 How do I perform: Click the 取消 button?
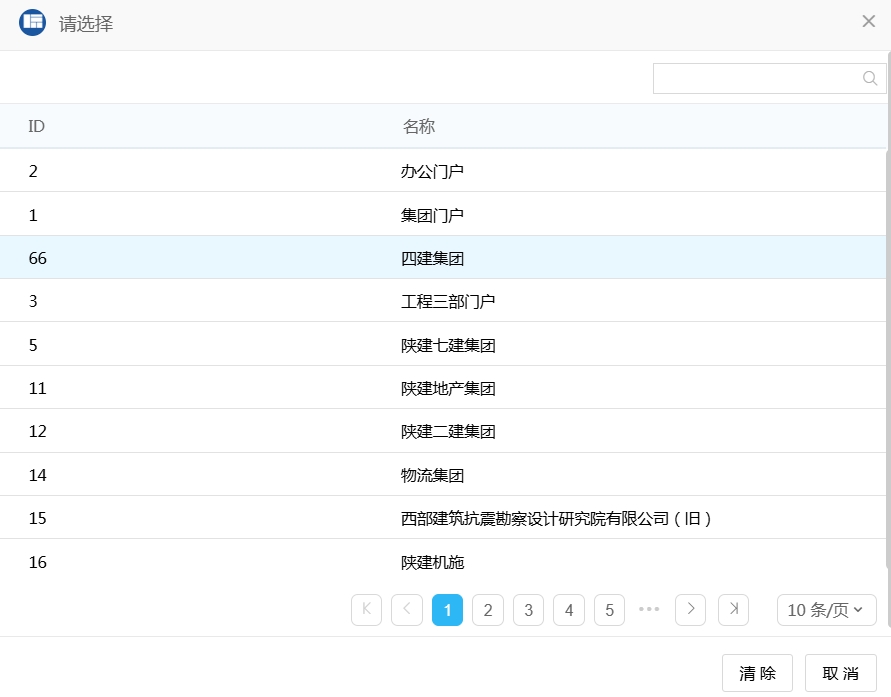840,673
